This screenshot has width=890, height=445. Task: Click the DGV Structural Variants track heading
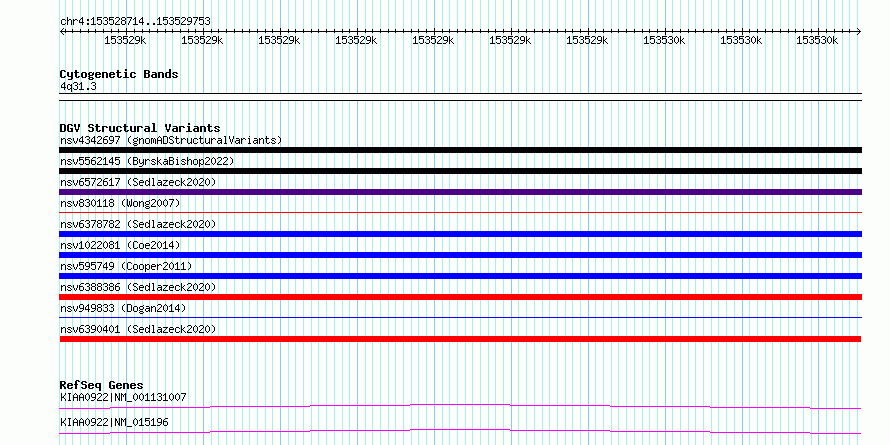140,128
